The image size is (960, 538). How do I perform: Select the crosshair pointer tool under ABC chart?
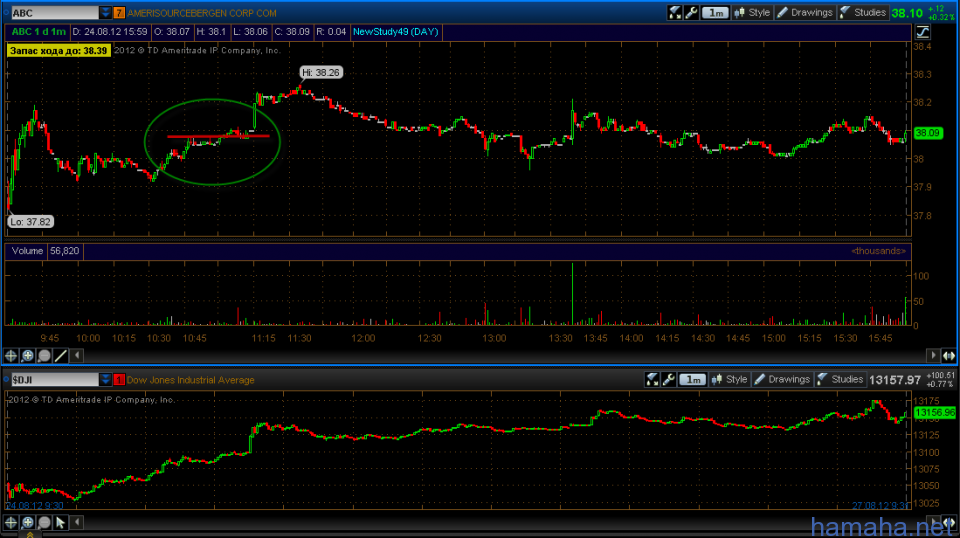pyautogui.click(x=11, y=355)
